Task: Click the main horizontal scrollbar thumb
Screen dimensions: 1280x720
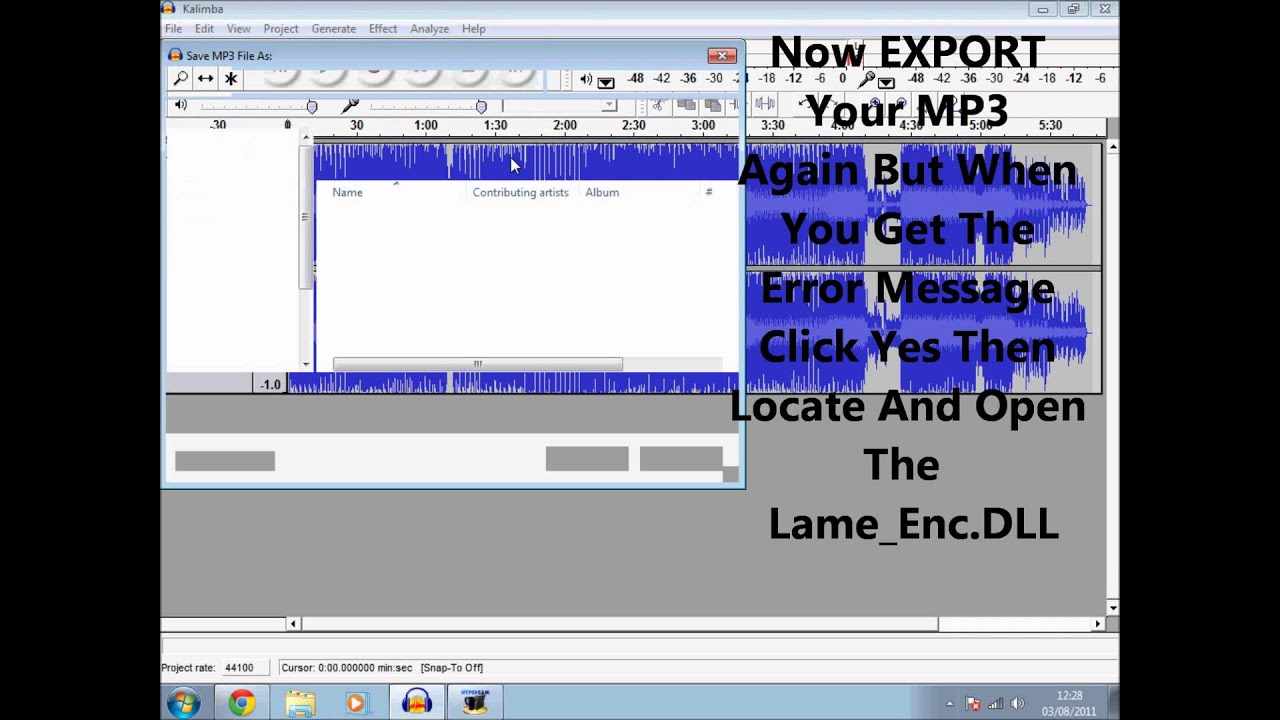Action: [x=619, y=624]
